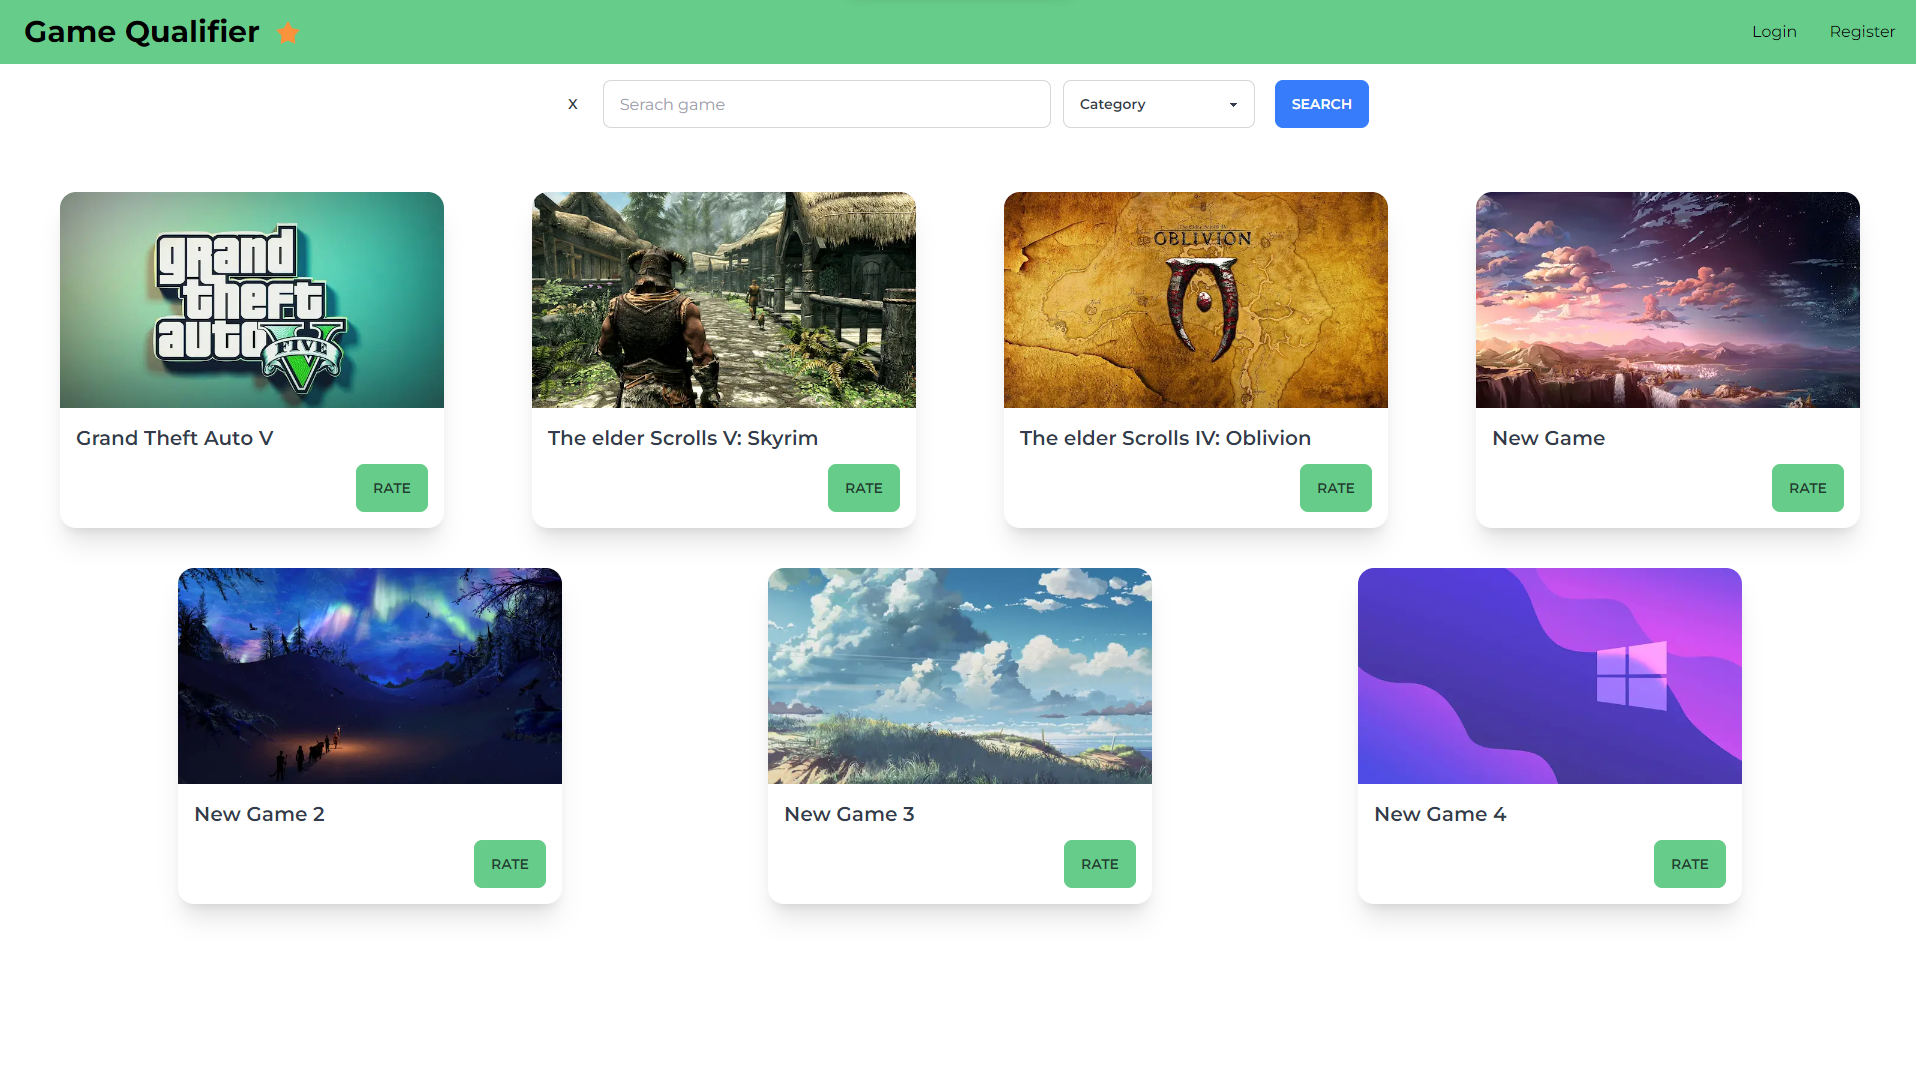This screenshot has height=1080, width=1916.
Task: Rate The elder Scrolls V: Skyrim
Action: (x=863, y=488)
